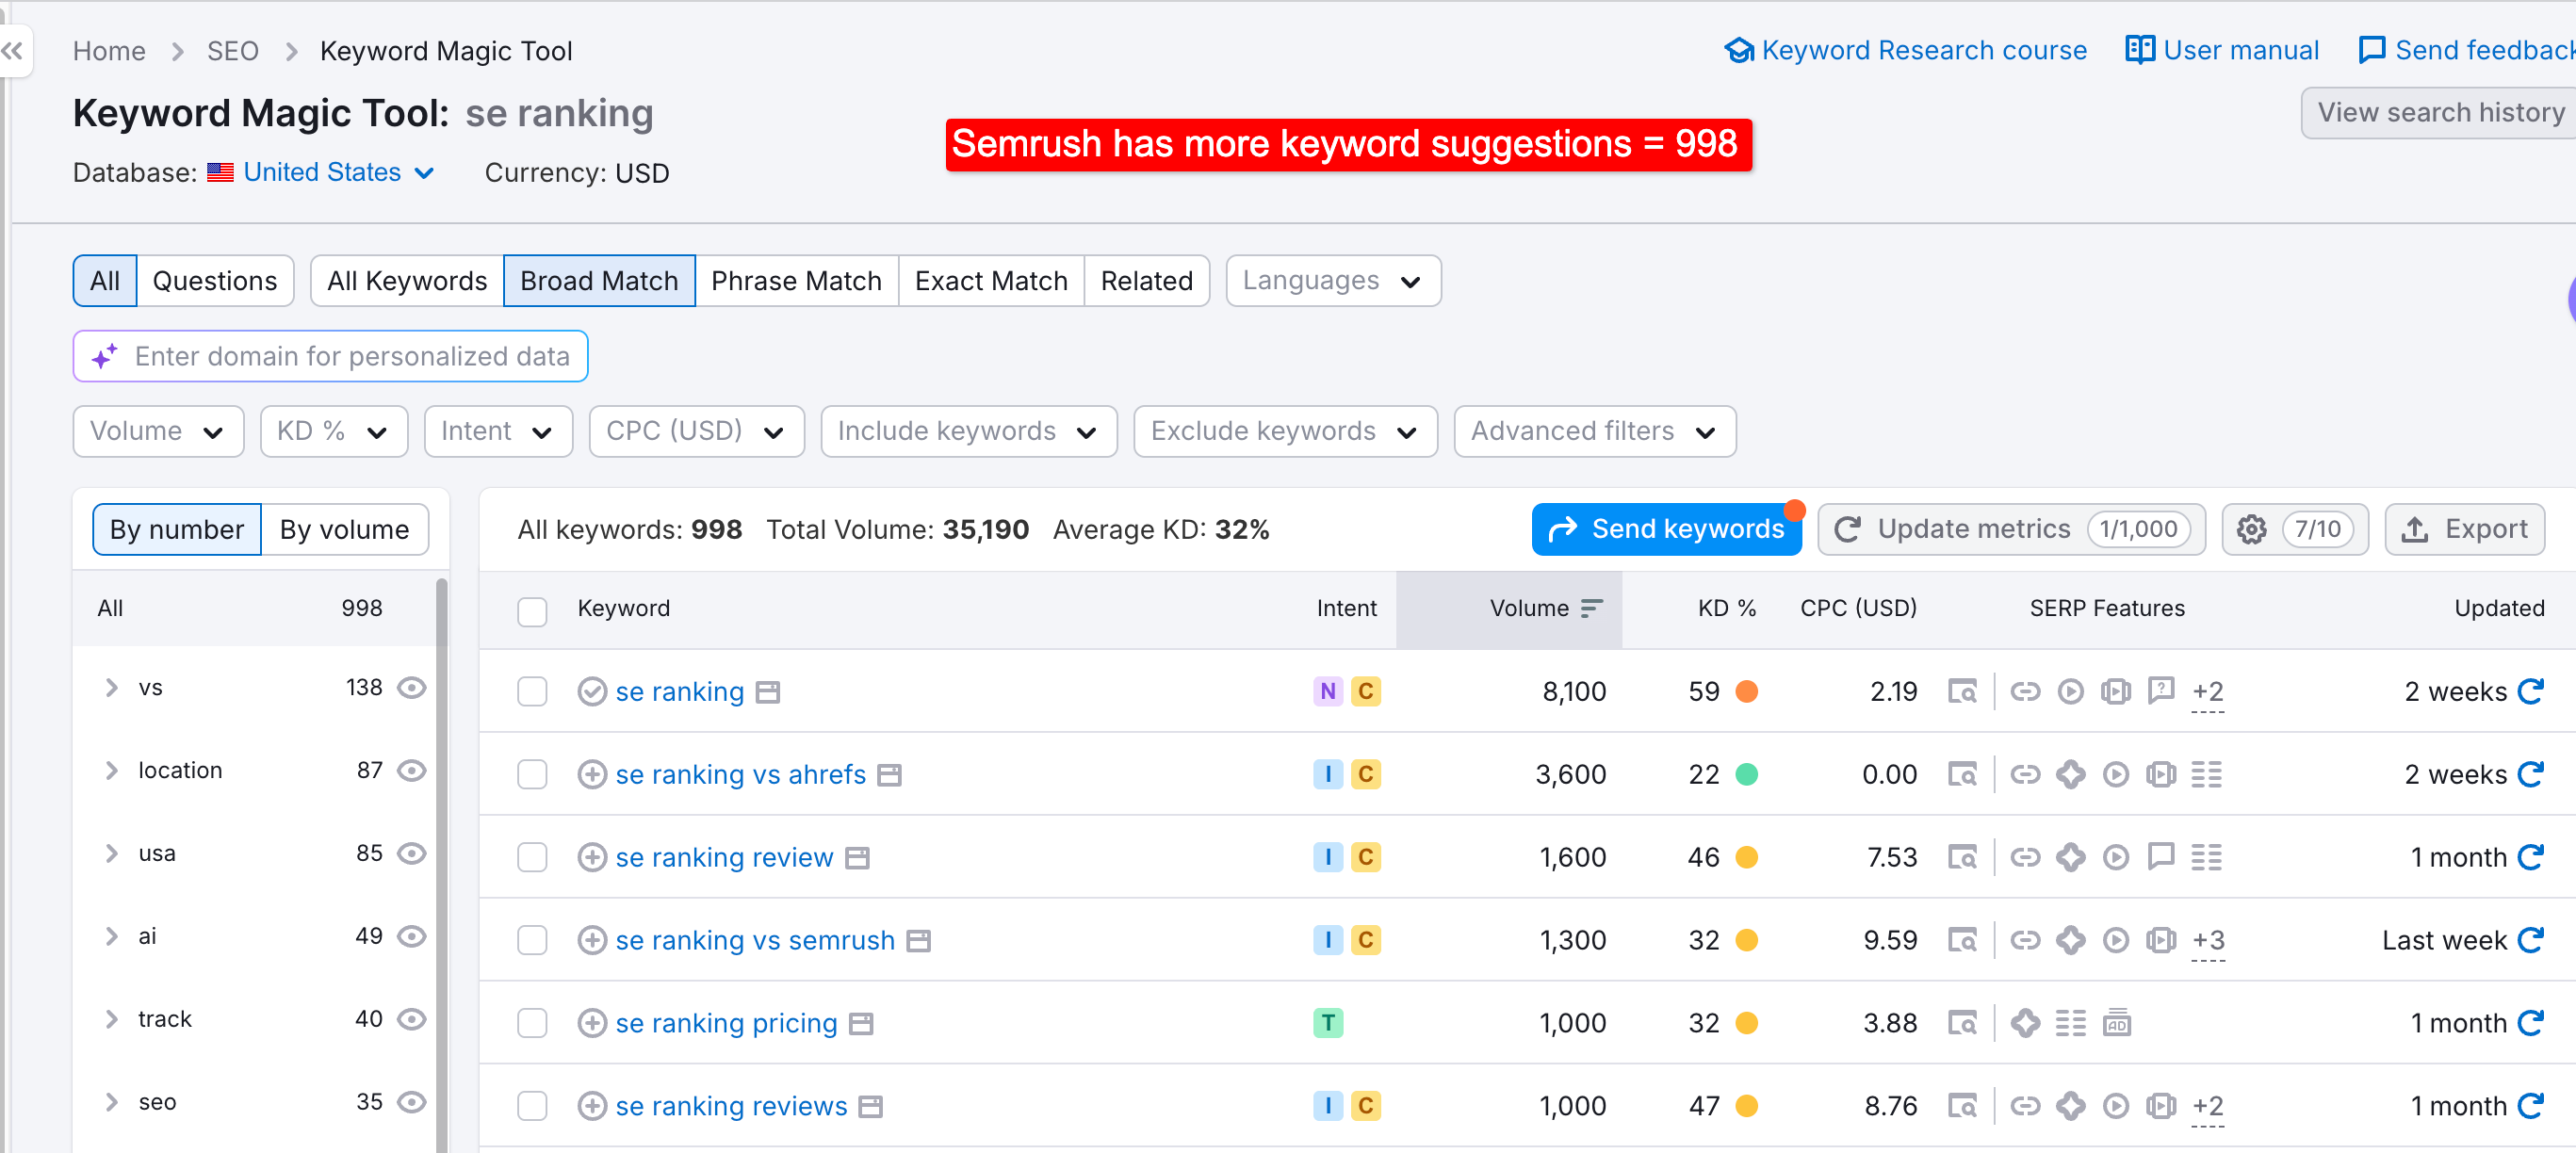
Task: Add se ranking vs ahrefs with plus icon
Action: pos(592,774)
